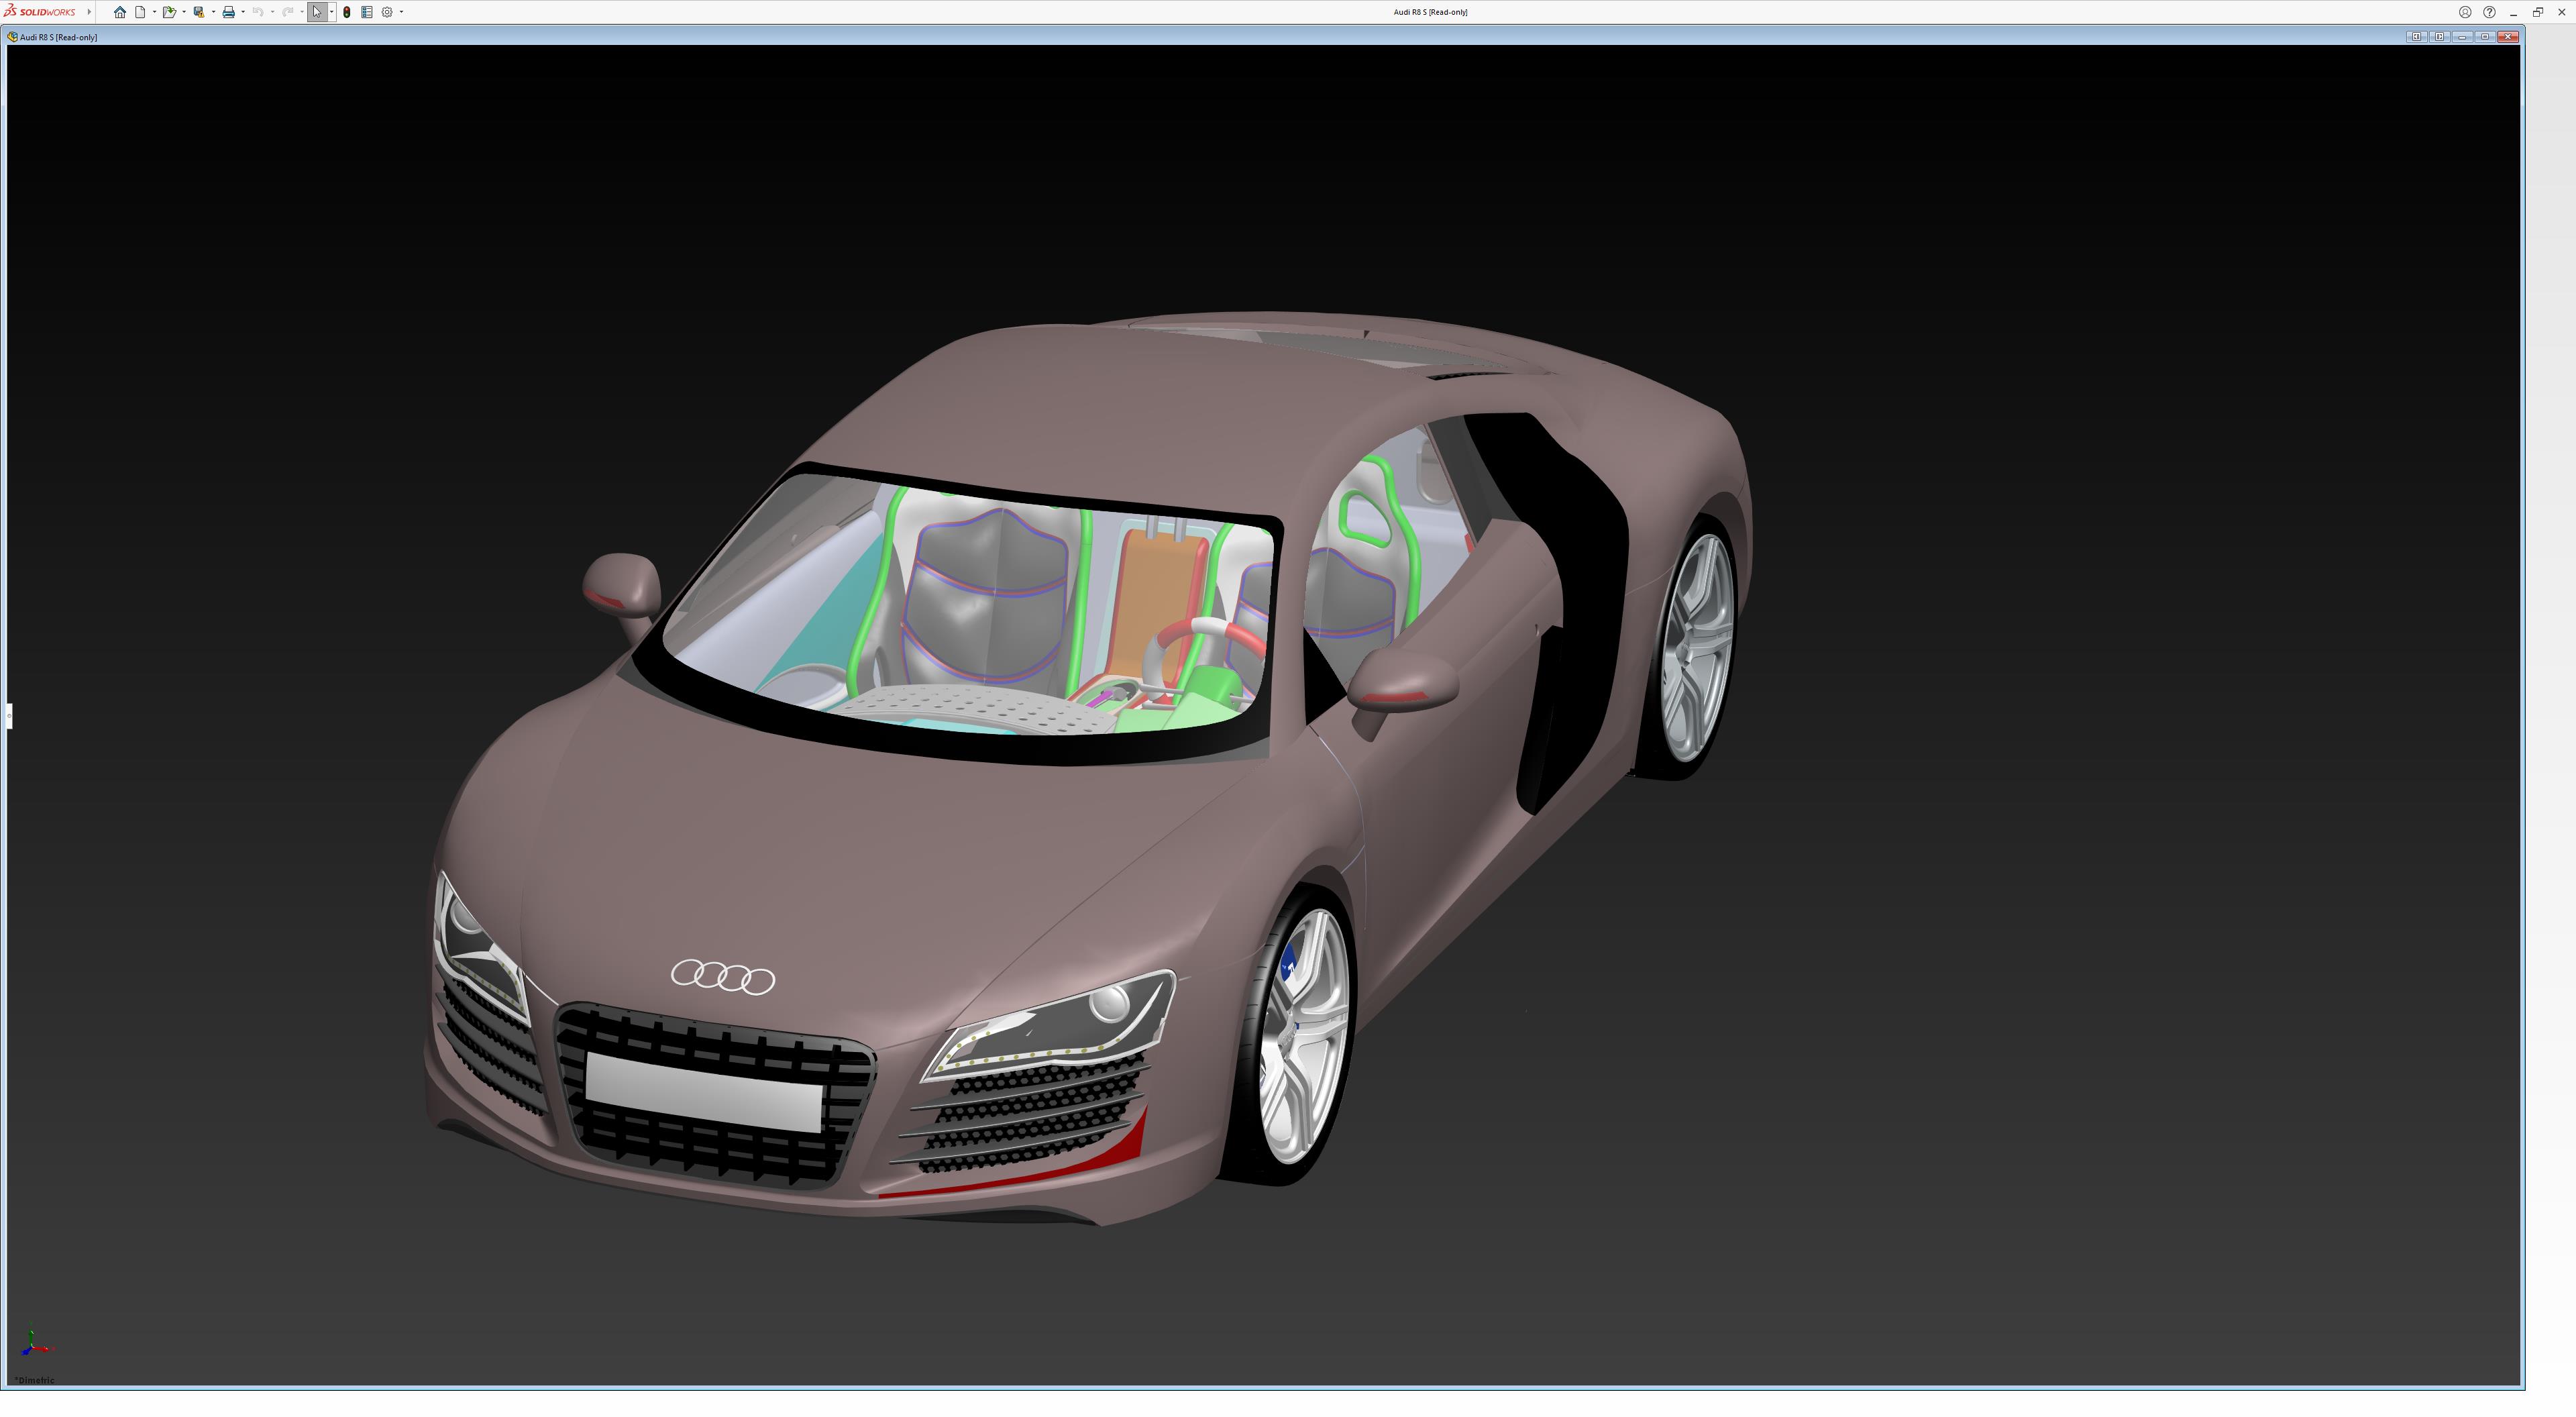Click the Home welcome icon
The width and height of the screenshot is (2576, 1417).
(x=120, y=12)
